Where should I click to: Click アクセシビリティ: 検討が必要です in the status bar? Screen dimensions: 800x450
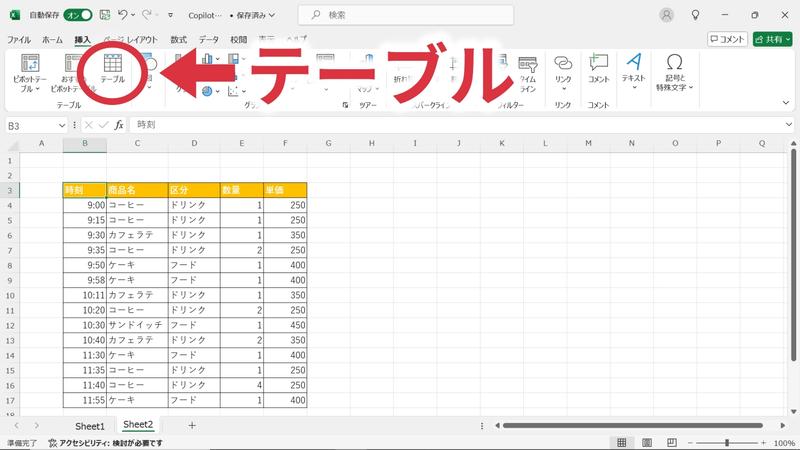click(x=106, y=443)
